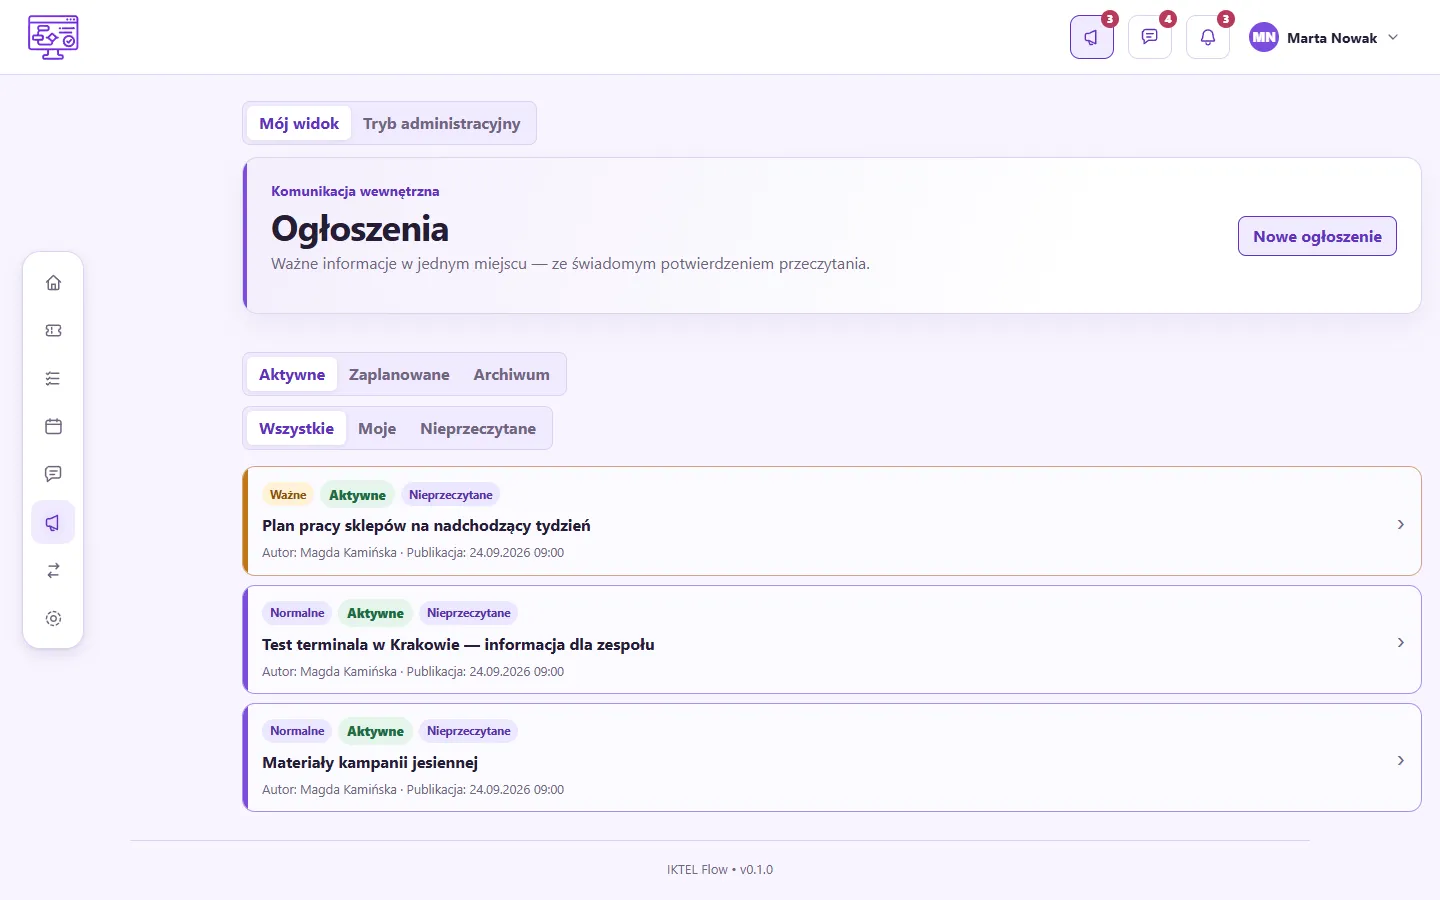Open task list icon in sidebar
Viewport: 1440px width, 900px height.
53,379
